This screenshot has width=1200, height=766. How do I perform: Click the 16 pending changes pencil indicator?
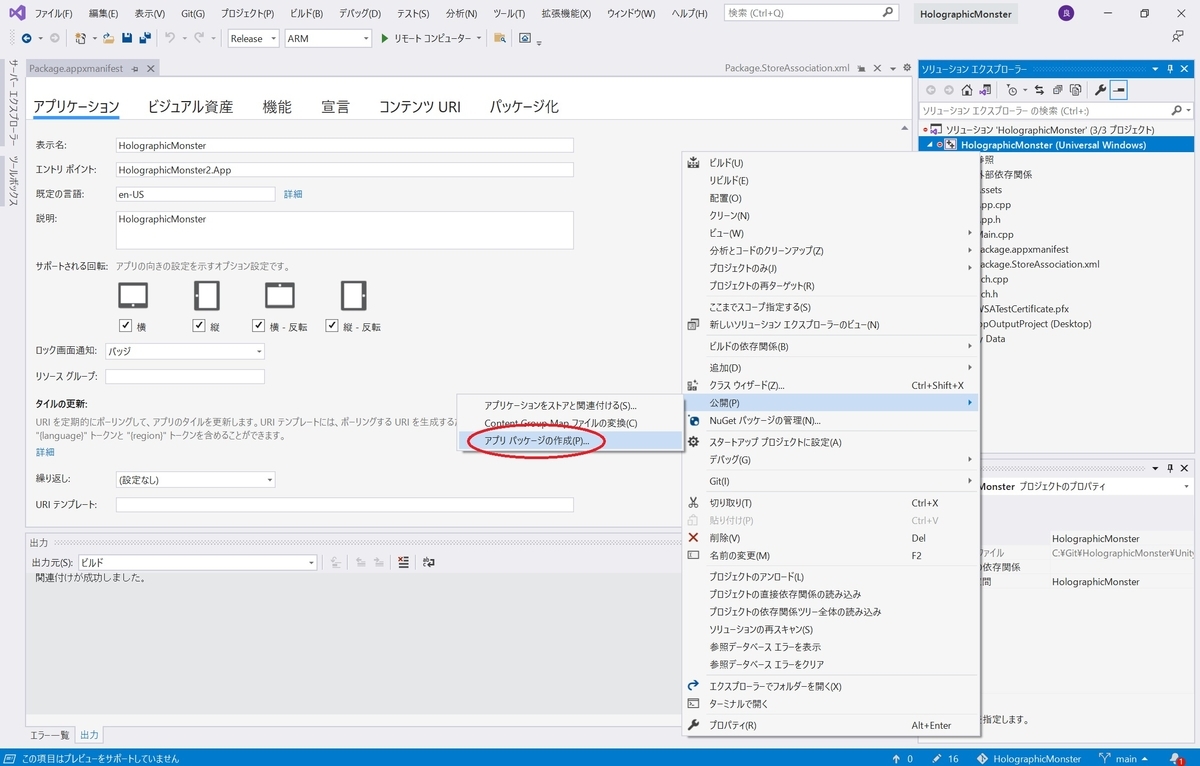point(945,759)
